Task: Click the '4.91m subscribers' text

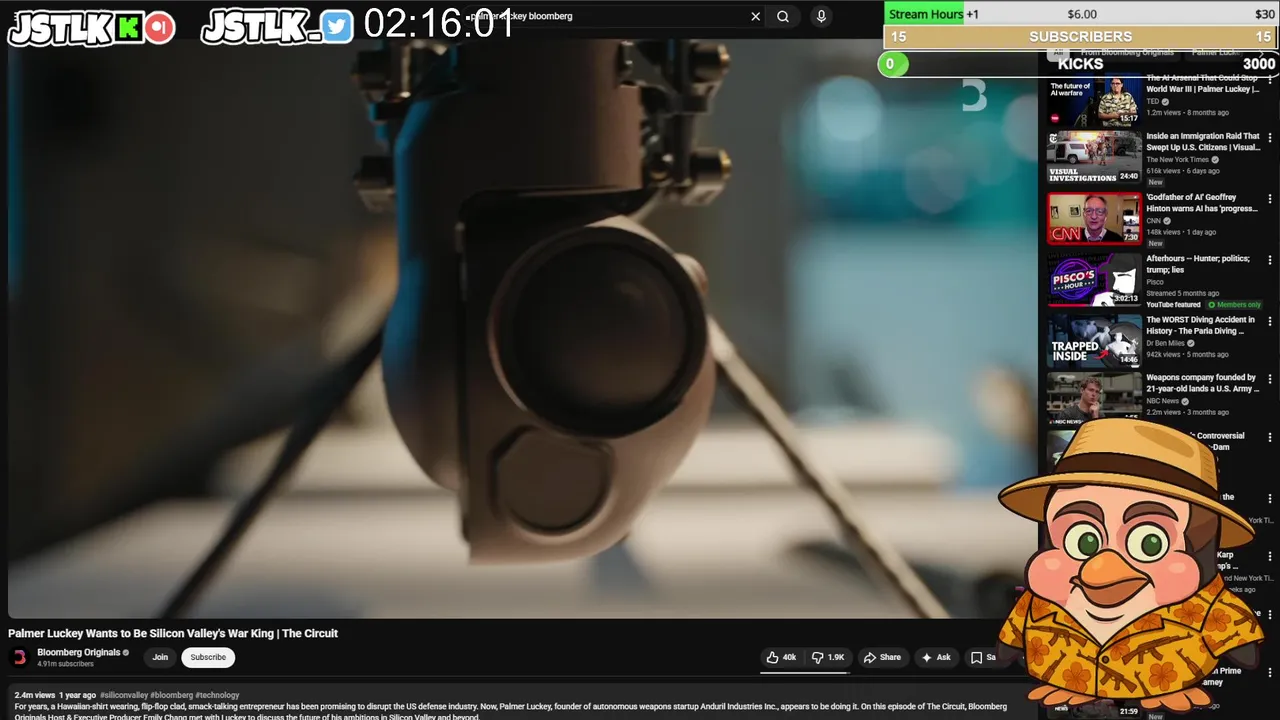Action: [65, 664]
